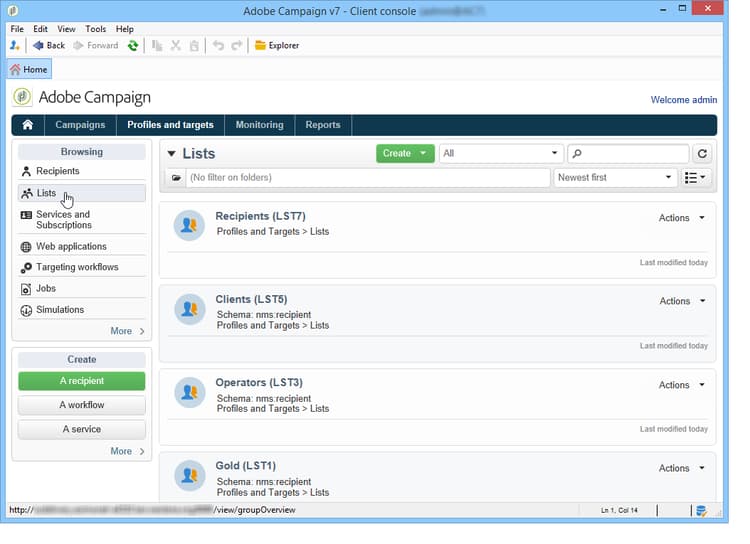
Task: Click the database icon in status bar
Action: (701, 511)
